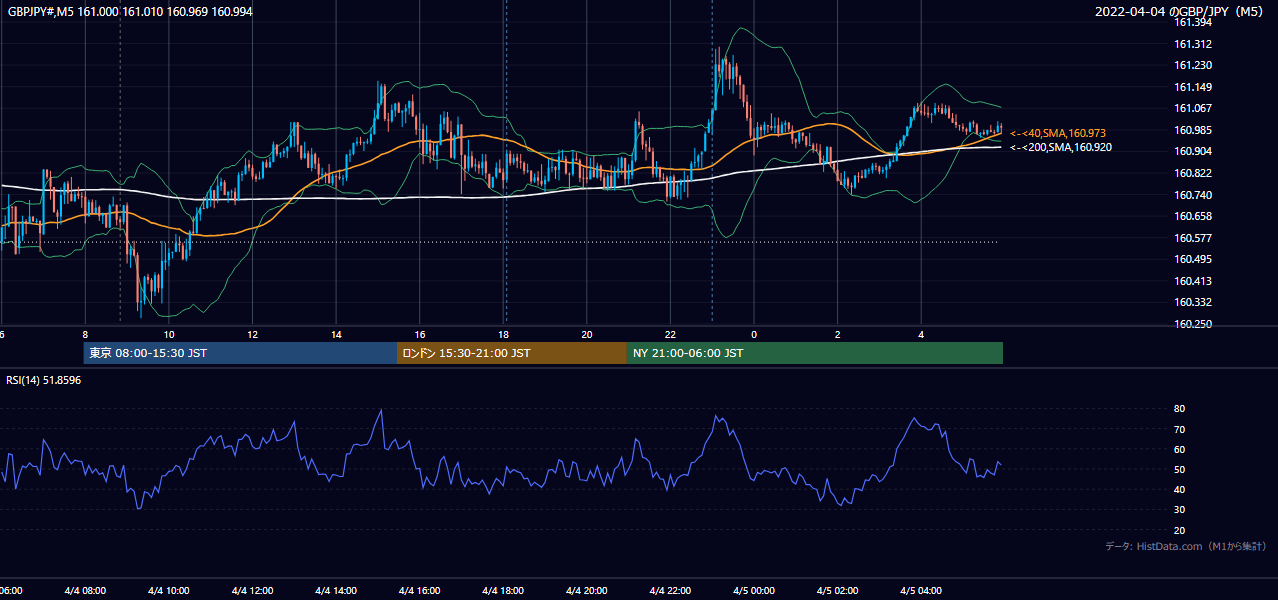Click the RSI axis level 70
Screen dimensions: 1278x600
[x=1179, y=429]
